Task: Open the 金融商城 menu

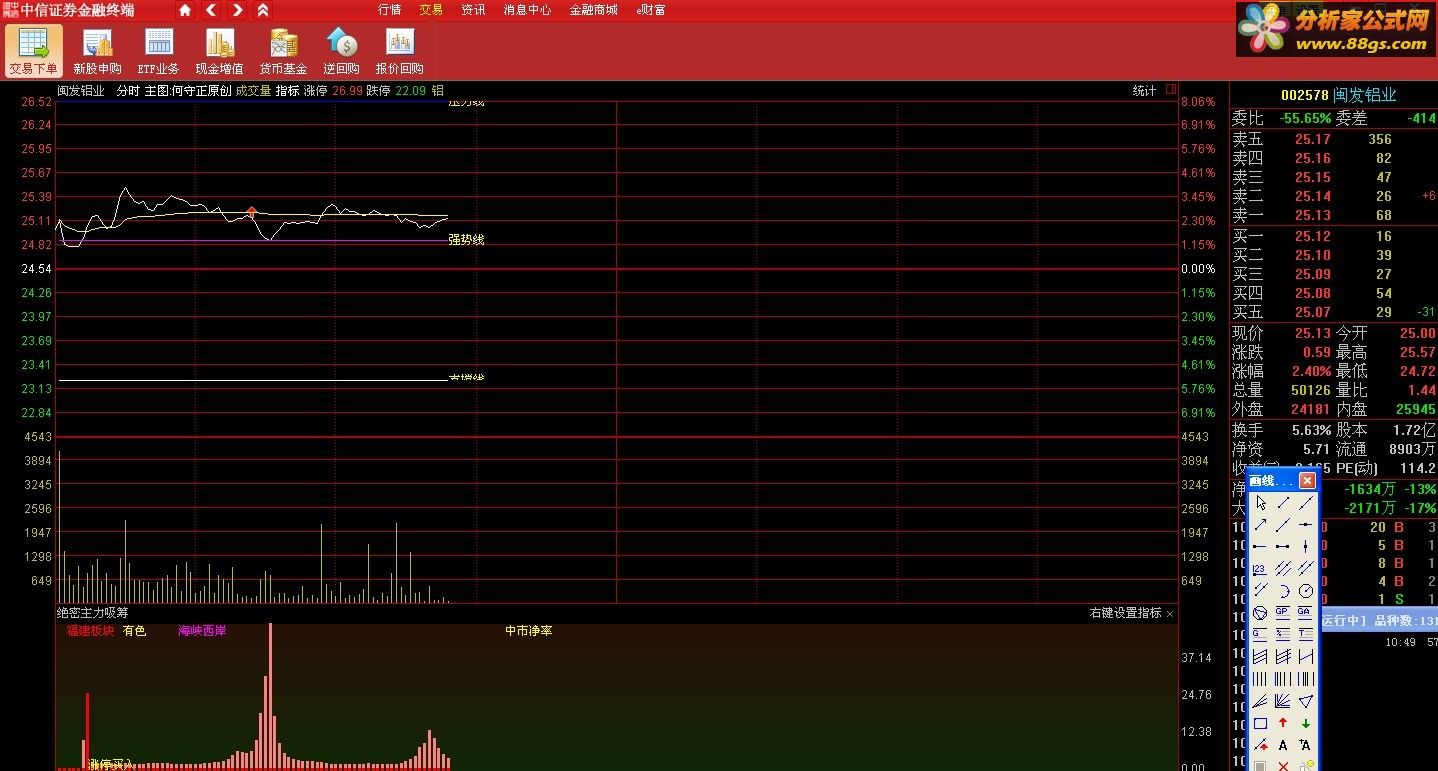Action: 593,10
